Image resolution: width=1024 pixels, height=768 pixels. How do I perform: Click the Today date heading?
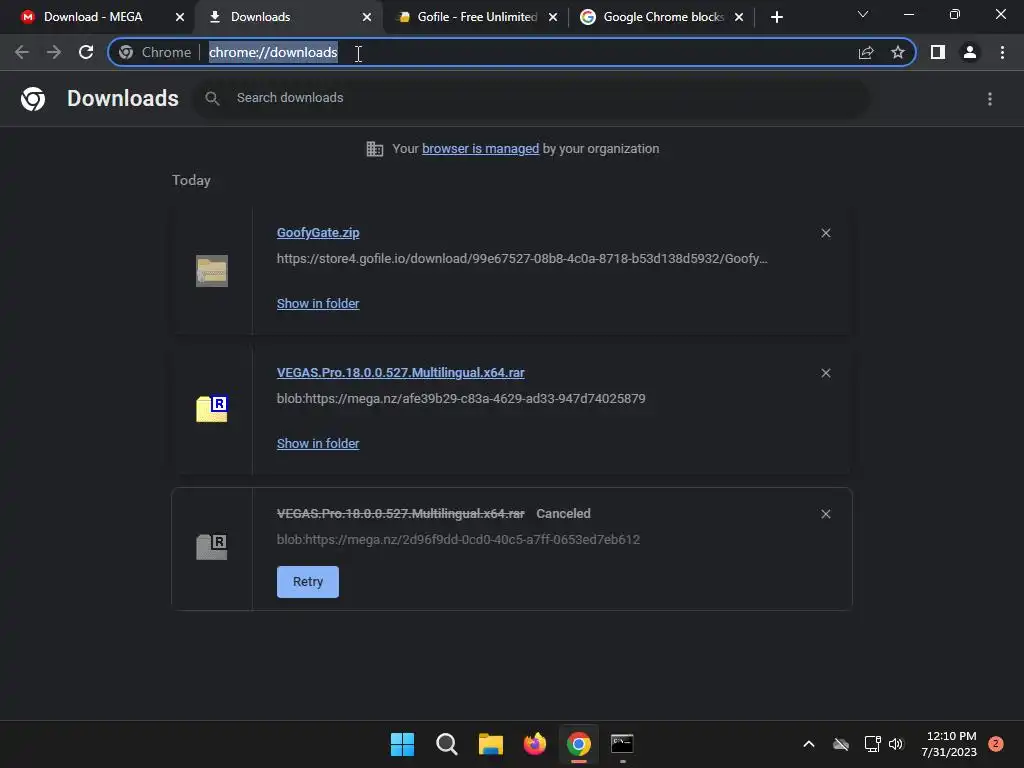point(191,180)
